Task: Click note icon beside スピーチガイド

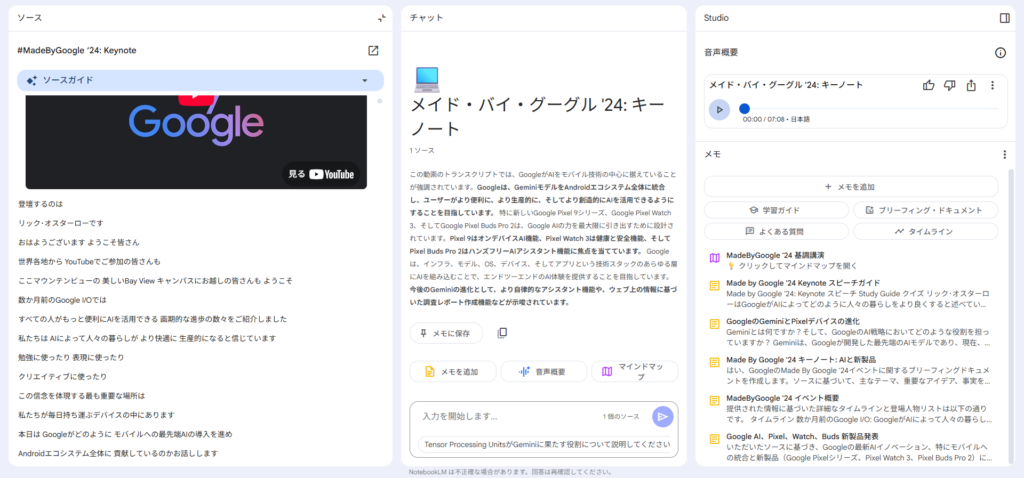Action: pos(714,285)
